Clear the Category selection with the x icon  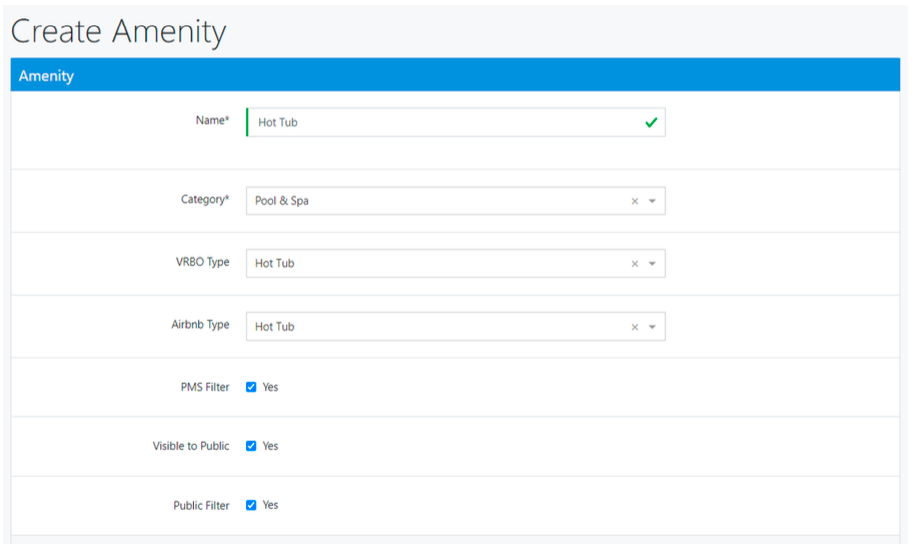(634, 201)
